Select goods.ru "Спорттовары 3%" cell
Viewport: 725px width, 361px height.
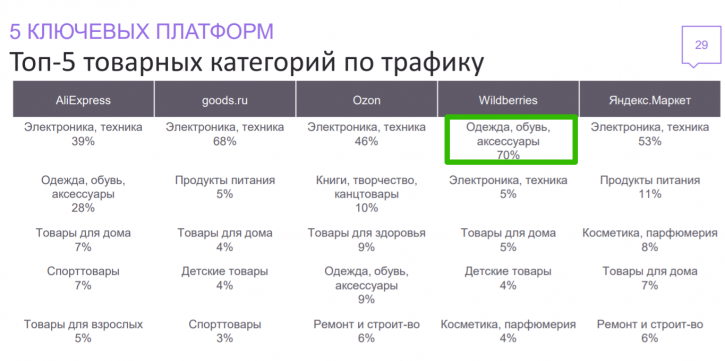225,331
